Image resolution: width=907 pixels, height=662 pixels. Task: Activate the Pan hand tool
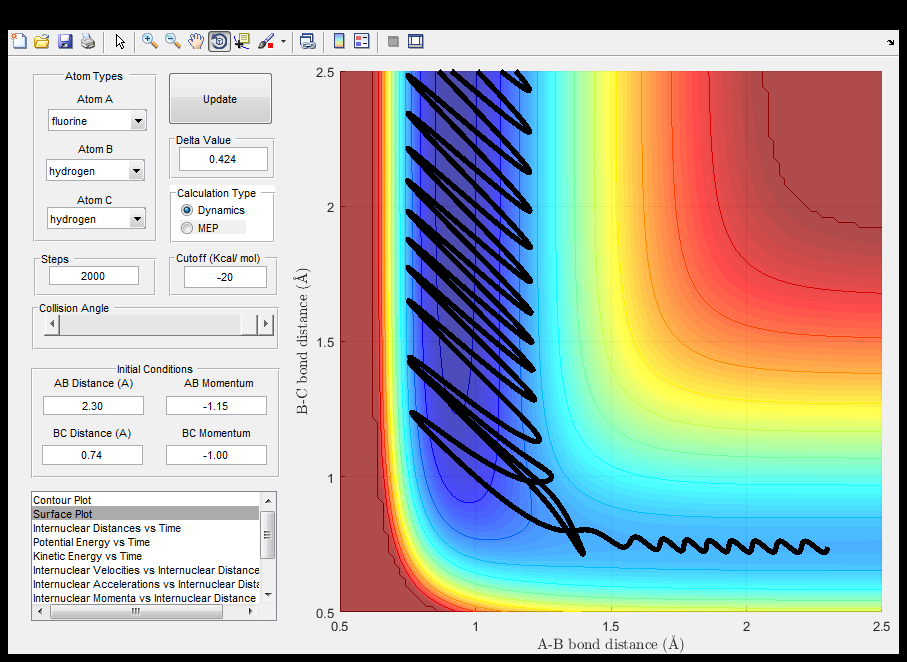tap(196, 41)
